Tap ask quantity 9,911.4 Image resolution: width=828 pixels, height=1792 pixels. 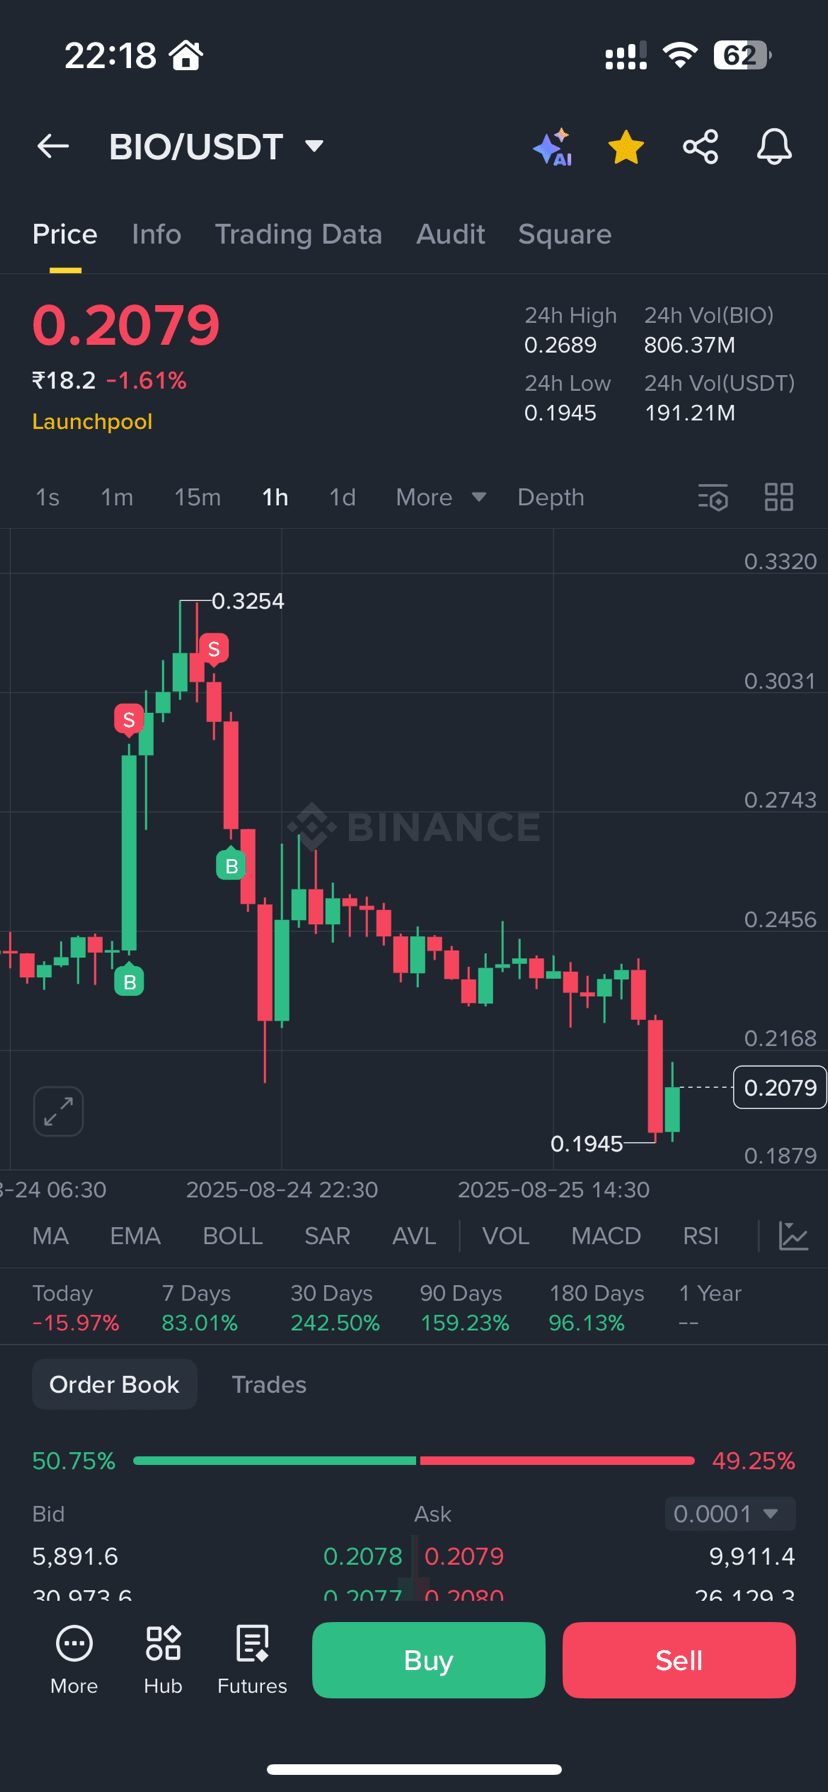point(752,1556)
